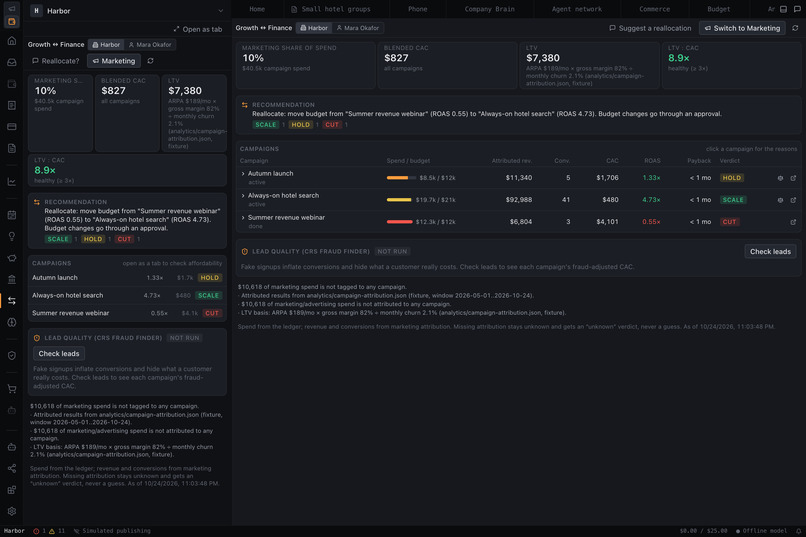Switch to the Home tab

tap(257, 9)
